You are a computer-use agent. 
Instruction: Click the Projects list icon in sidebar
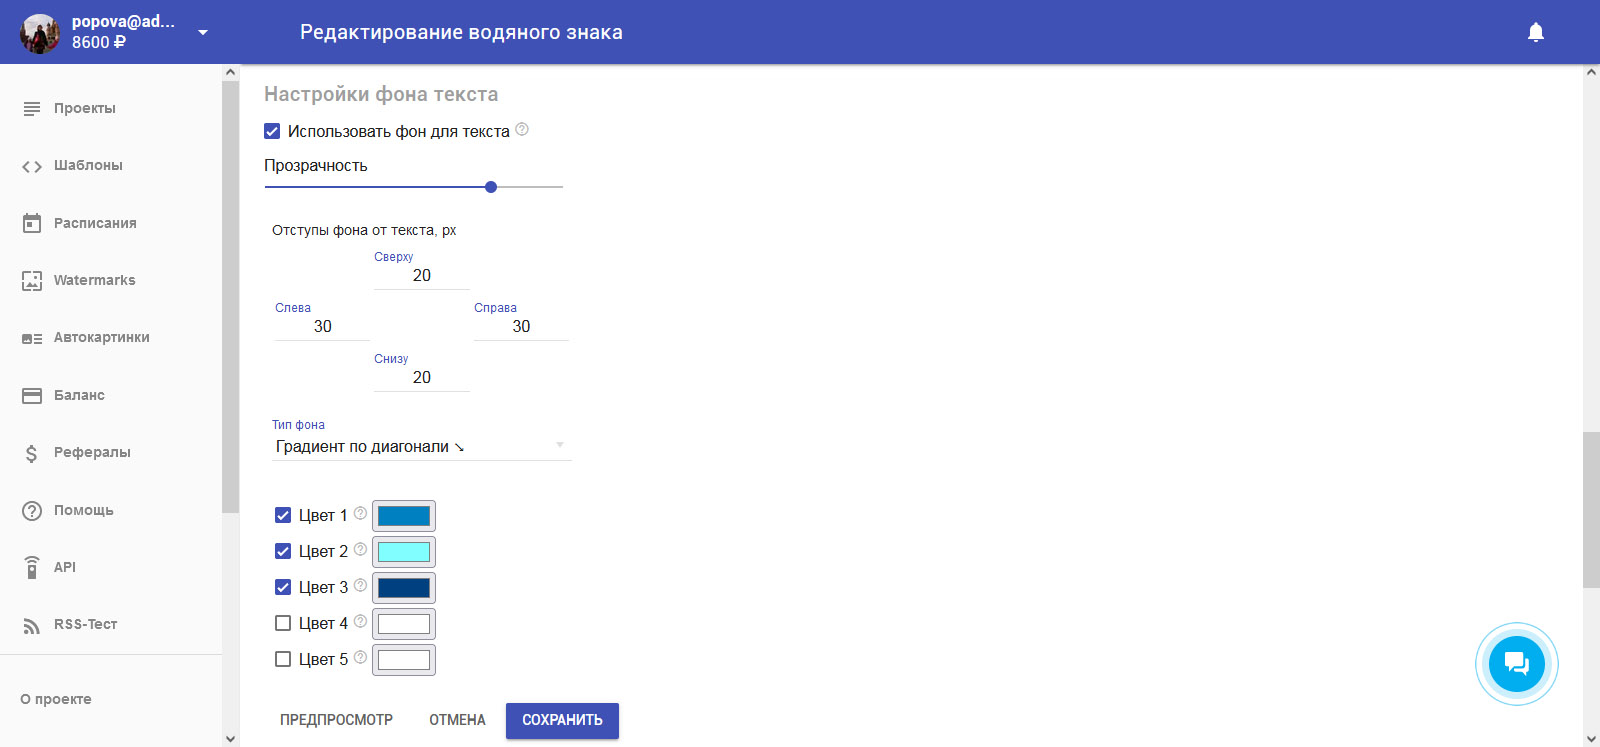point(32,108)
